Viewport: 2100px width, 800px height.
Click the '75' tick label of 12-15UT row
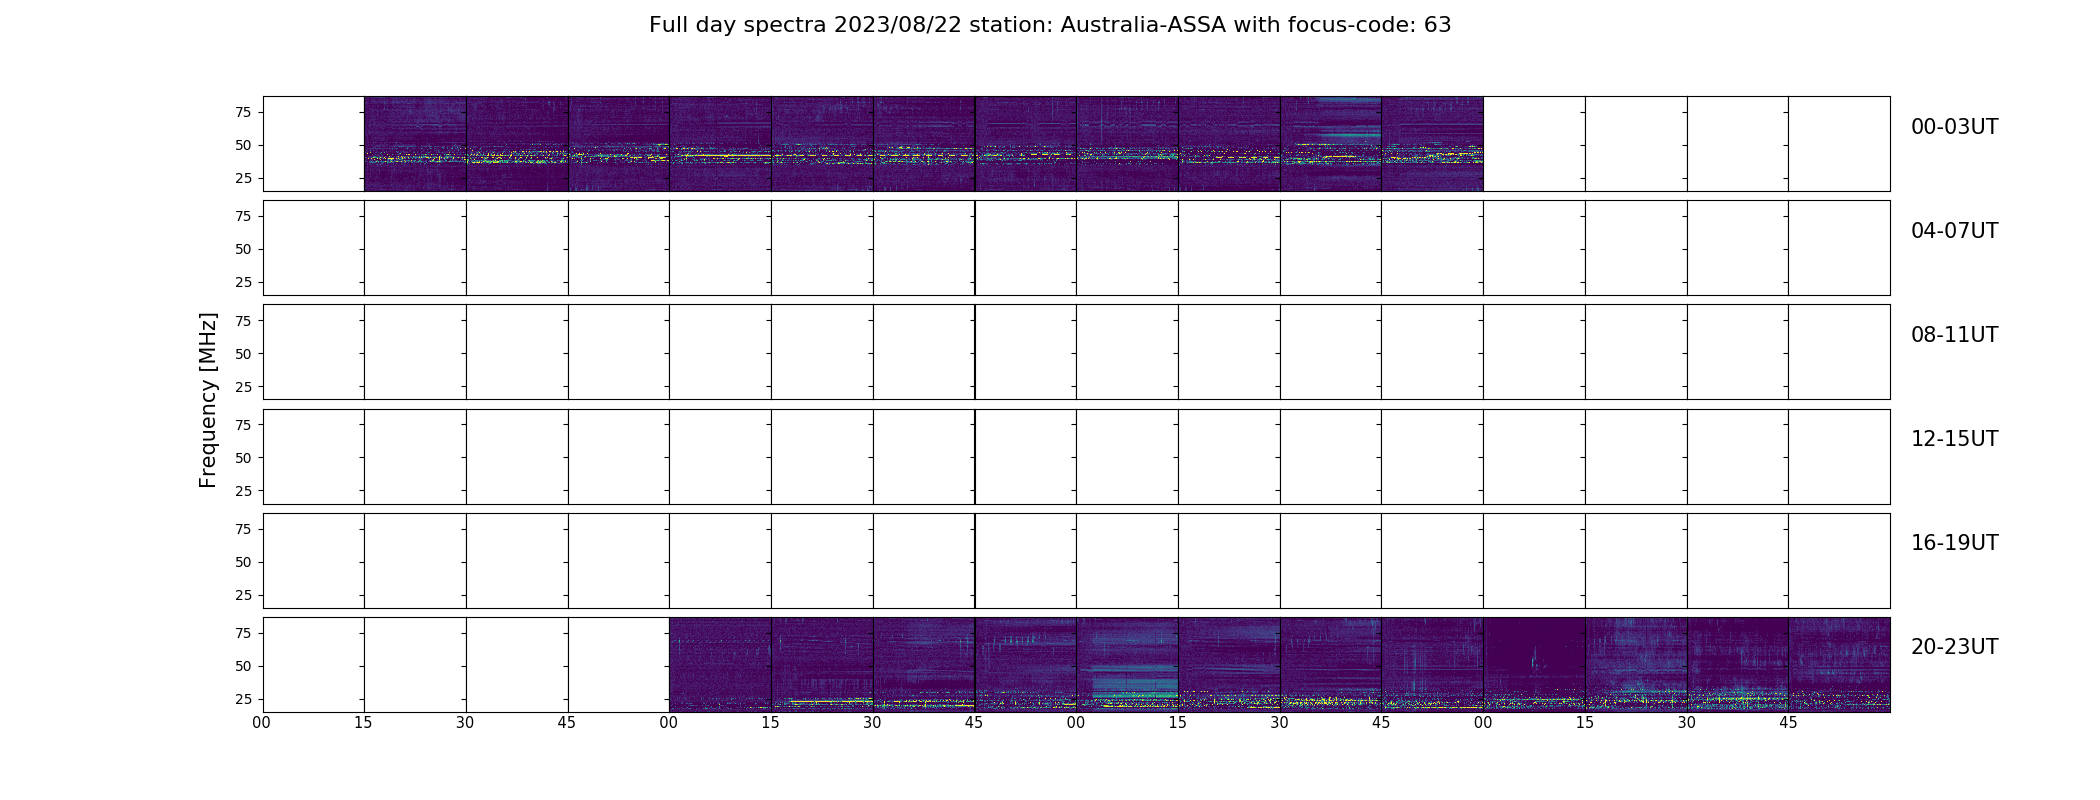click(243, 425)
